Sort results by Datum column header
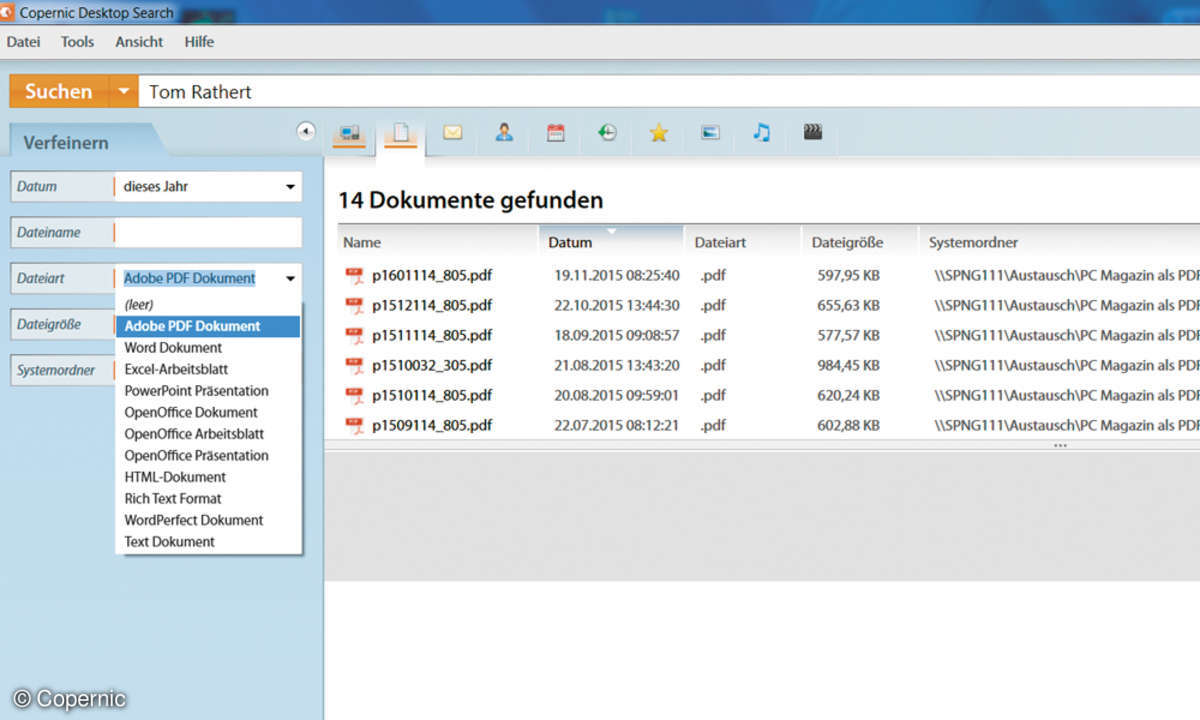The height and width of the screenshot is (720, 1200). [611, 242]
